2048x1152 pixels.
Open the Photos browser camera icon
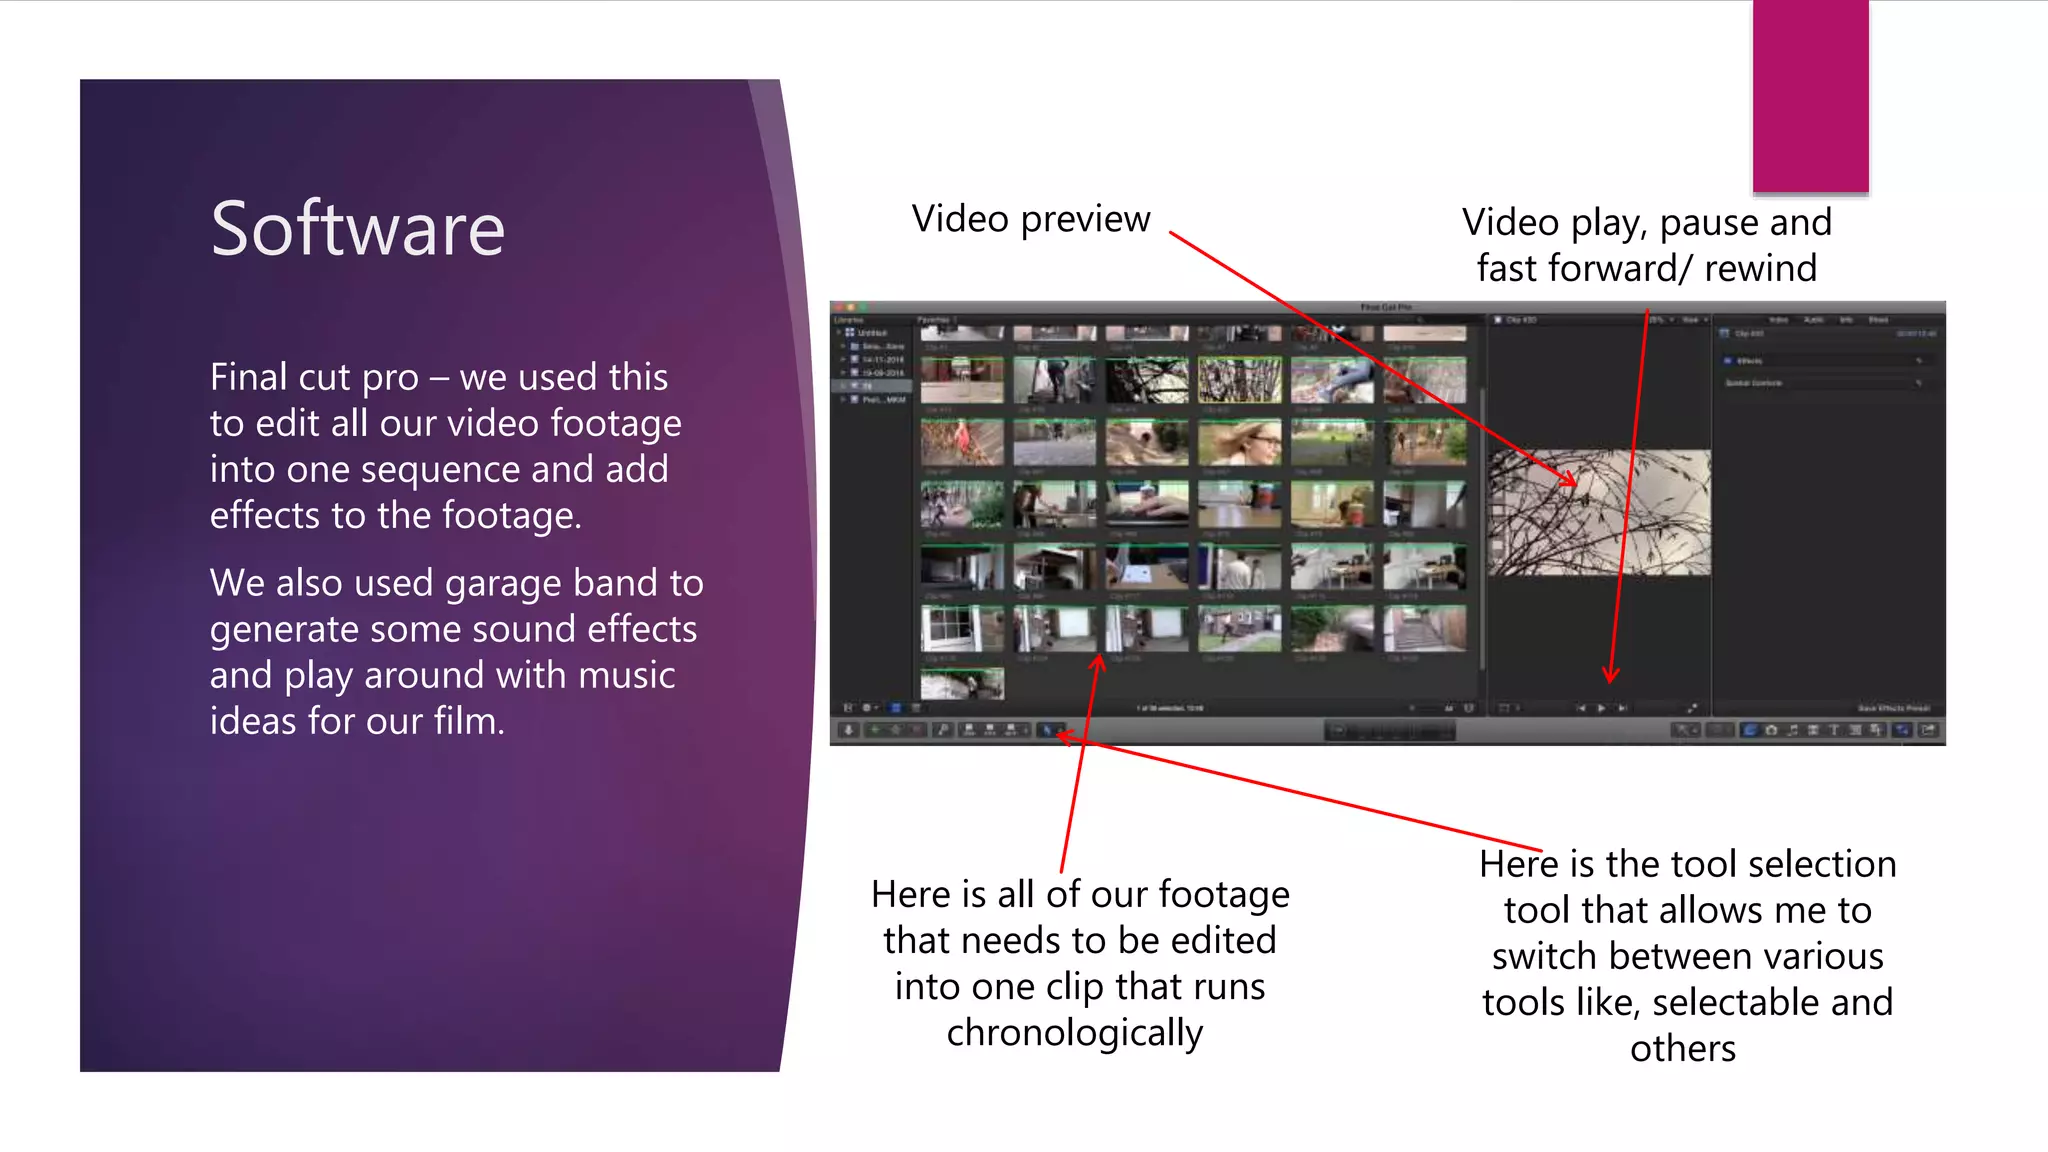pyautogui.click(x=1771, y=730)
